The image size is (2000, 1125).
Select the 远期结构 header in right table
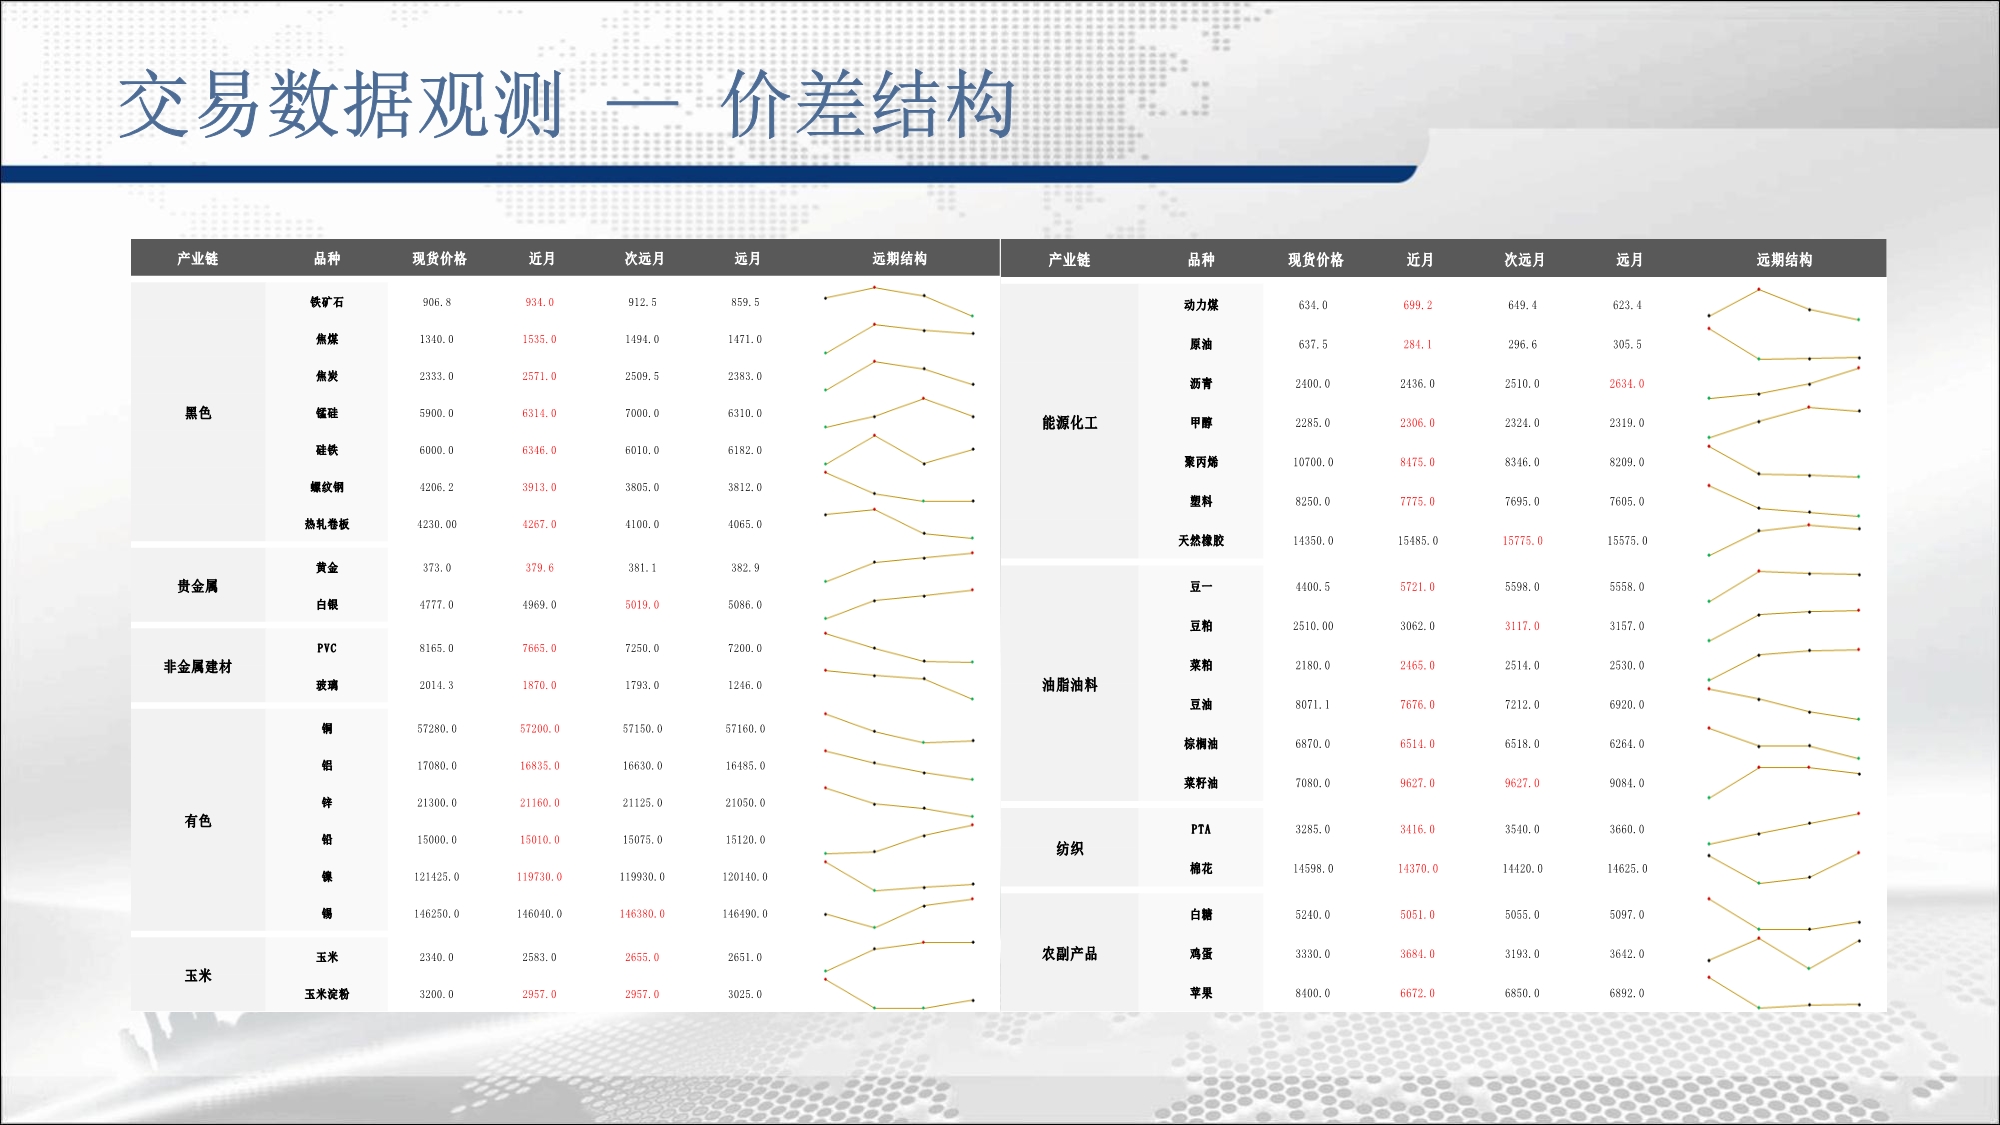(x=1784, y=259)
